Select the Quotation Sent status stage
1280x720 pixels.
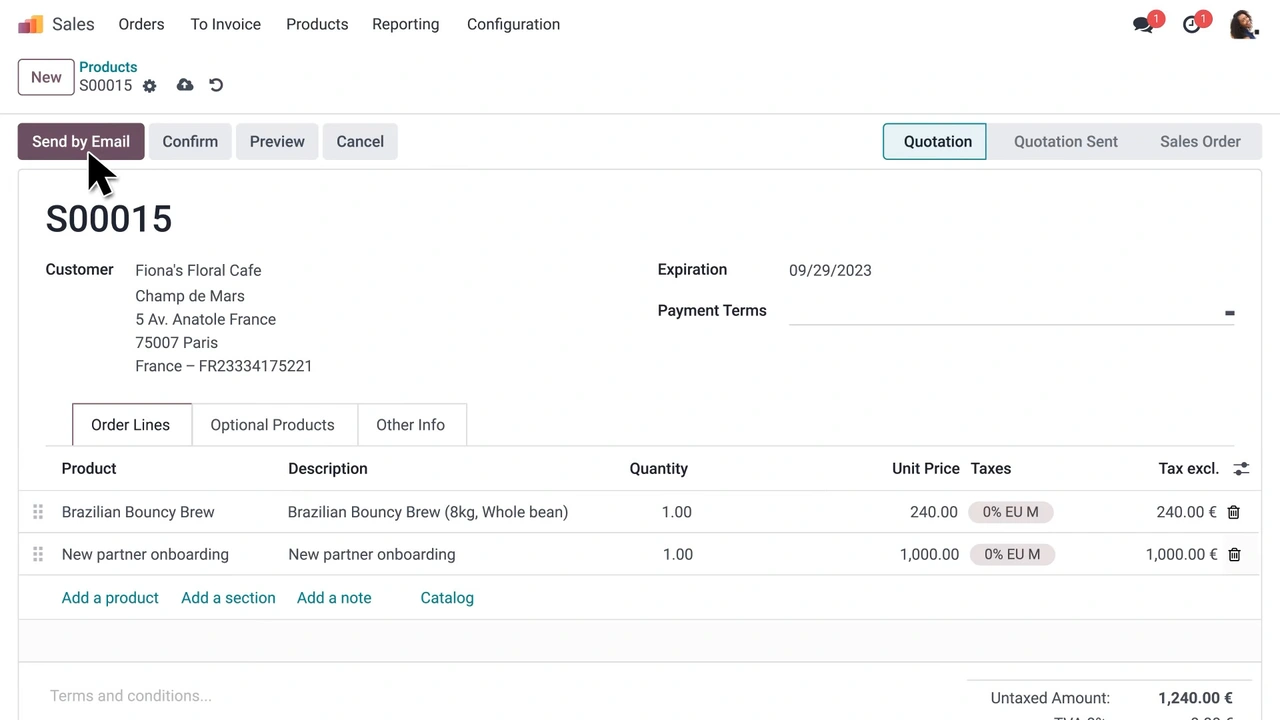tap(1066, 141)
